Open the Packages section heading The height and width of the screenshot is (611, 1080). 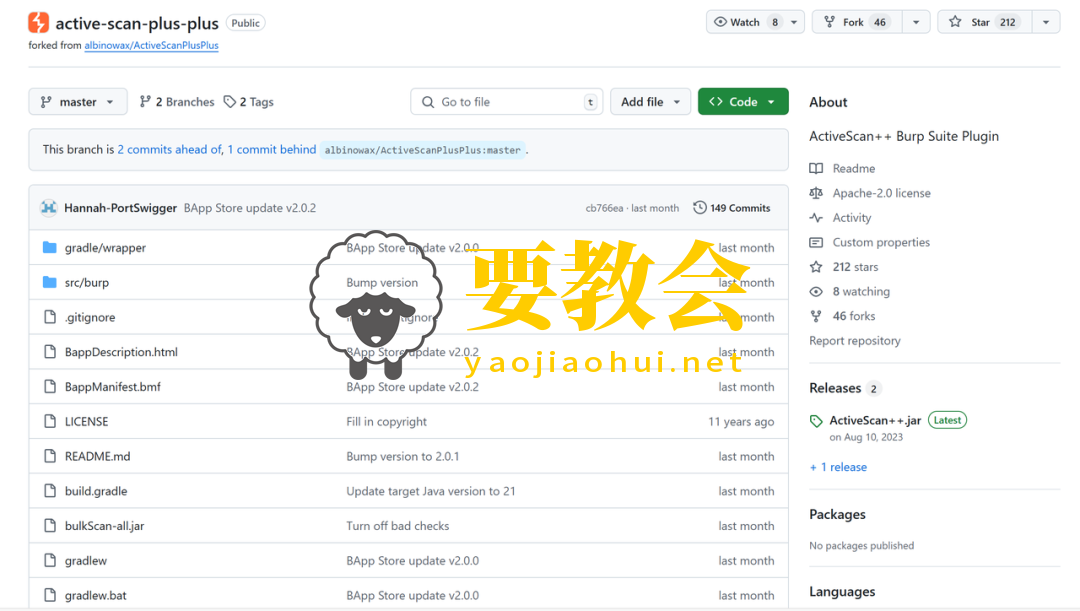click(837, 515)
